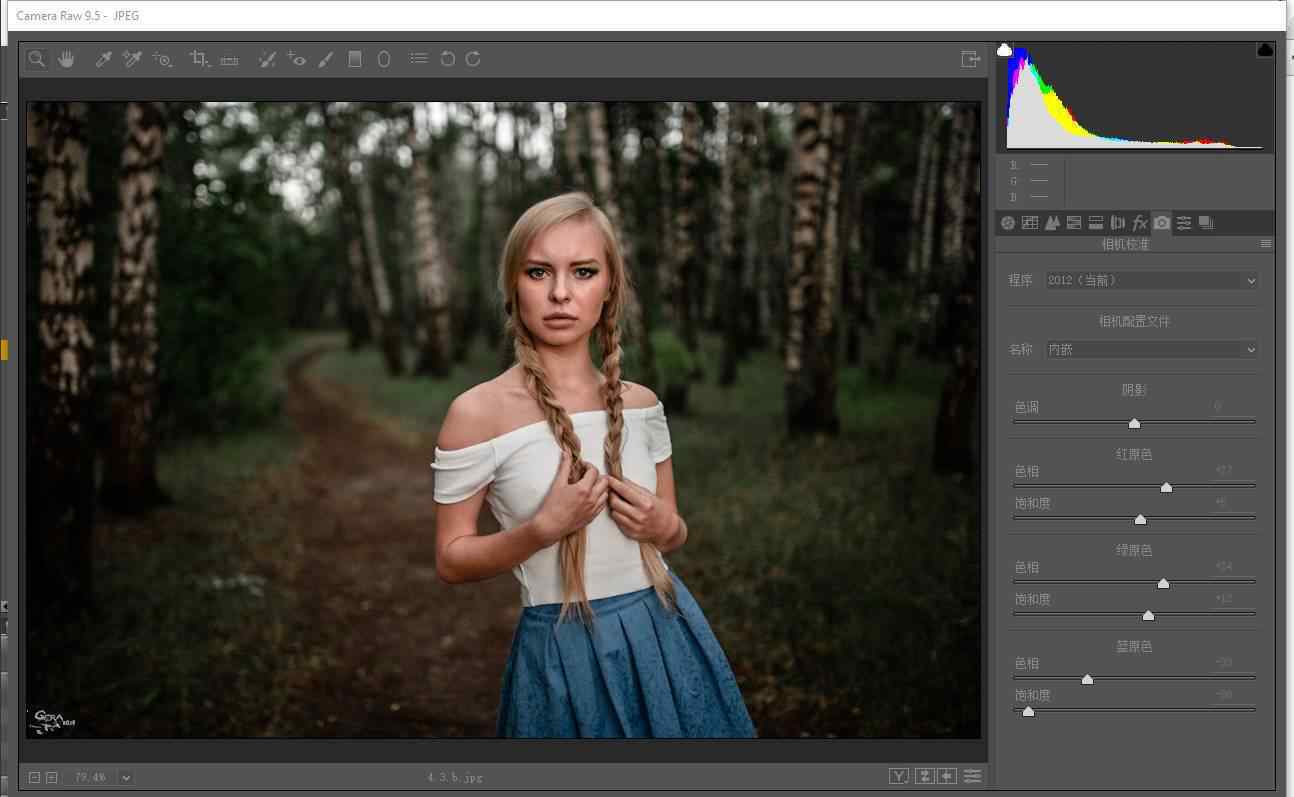Rotate image 90° counterclockwise

pyautogui.click(x=447, y=59)
